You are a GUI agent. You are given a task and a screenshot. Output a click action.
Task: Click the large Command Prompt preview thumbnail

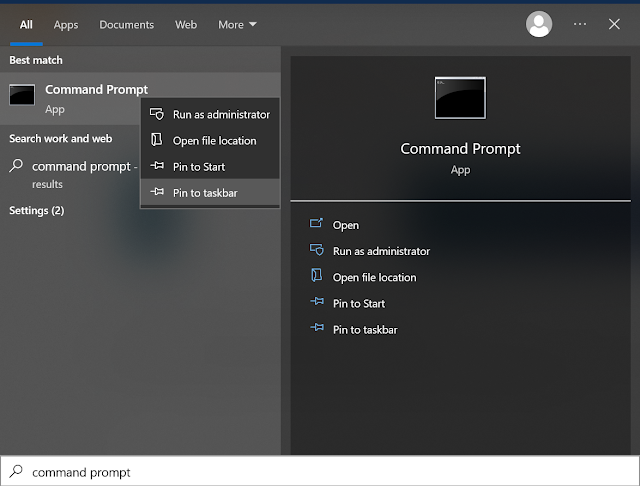(x=460, y=98)
